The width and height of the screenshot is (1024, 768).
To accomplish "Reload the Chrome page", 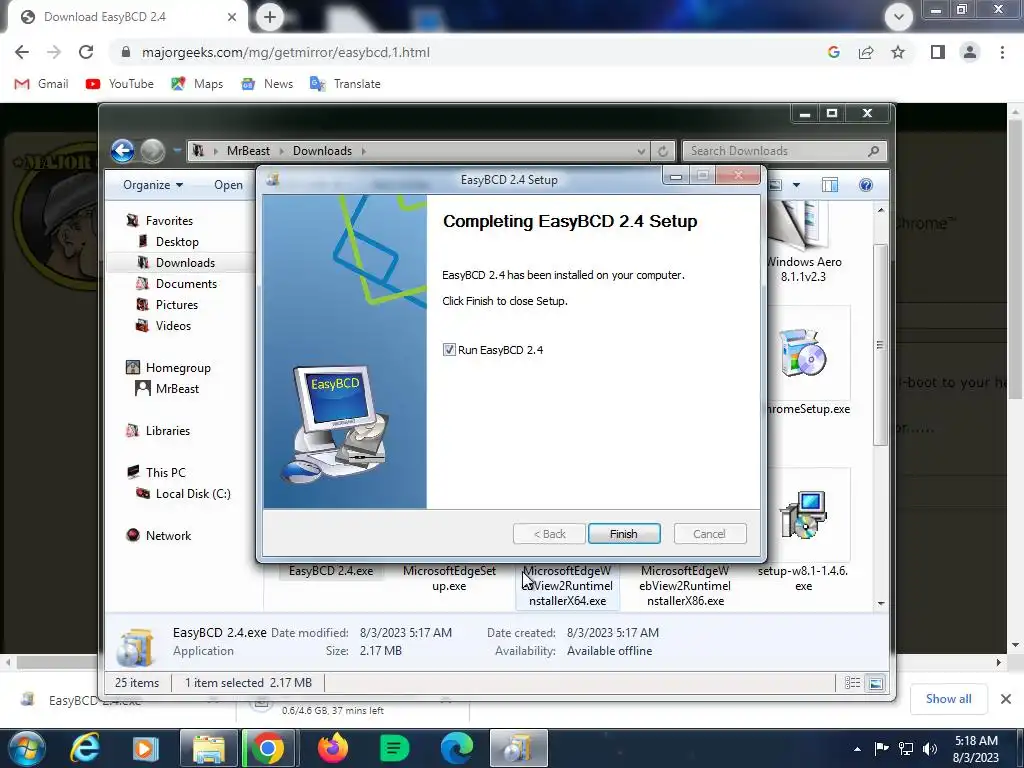I will click(x=86, y=52).
